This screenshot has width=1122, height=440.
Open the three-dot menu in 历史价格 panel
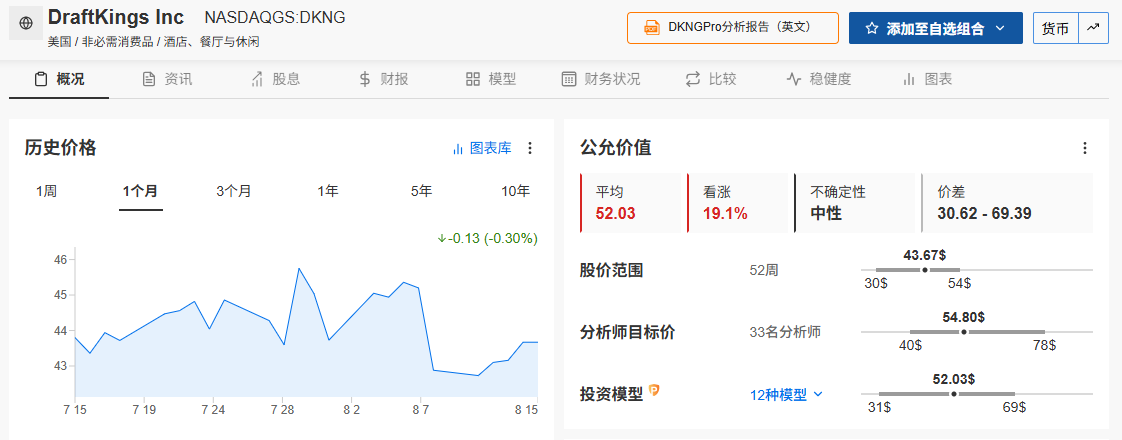click(530, 148)
